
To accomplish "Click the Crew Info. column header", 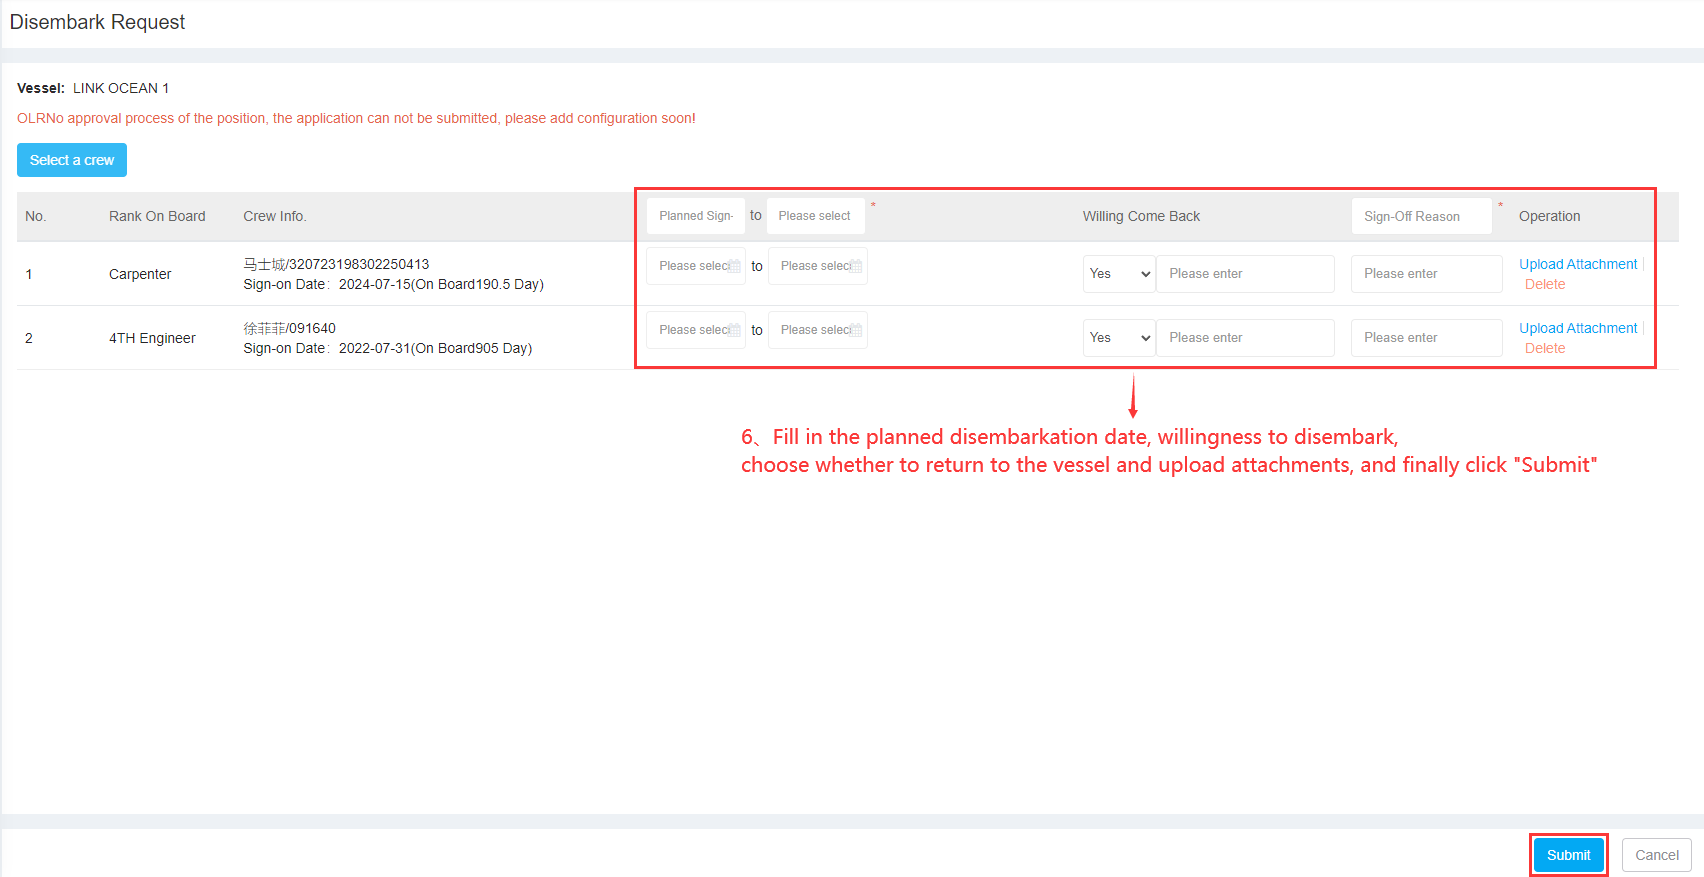I will [275, 216].
